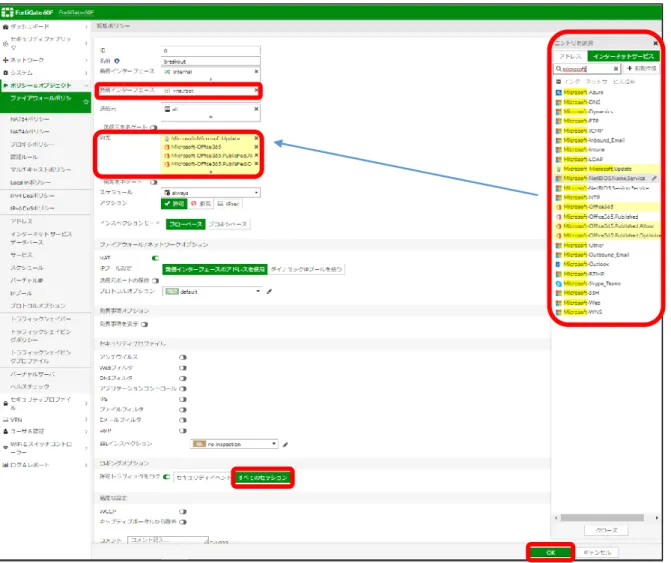Toggle the DNSフィルタ switch
The width and height of the screenshot is (671, 563).
point(183,378)
